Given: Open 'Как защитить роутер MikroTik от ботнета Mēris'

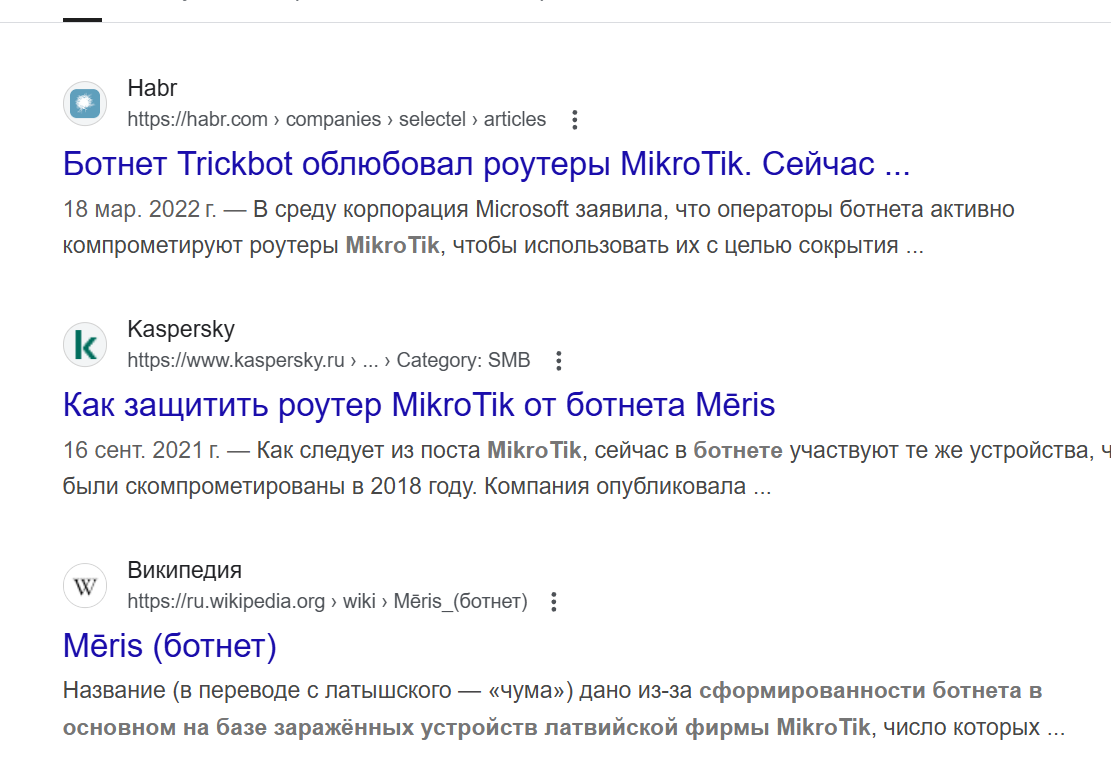Looking at the screenshot, I should pos(419,405).
